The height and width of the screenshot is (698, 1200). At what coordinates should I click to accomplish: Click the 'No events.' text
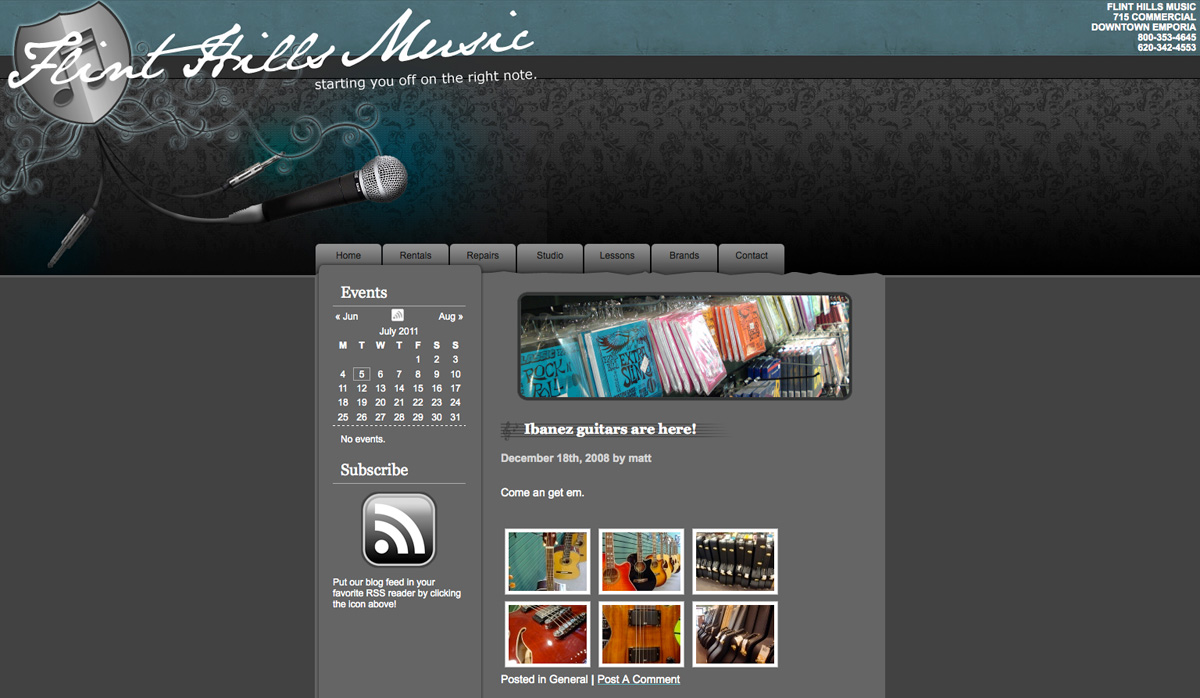pyautogui.click(x=363, y=439)
